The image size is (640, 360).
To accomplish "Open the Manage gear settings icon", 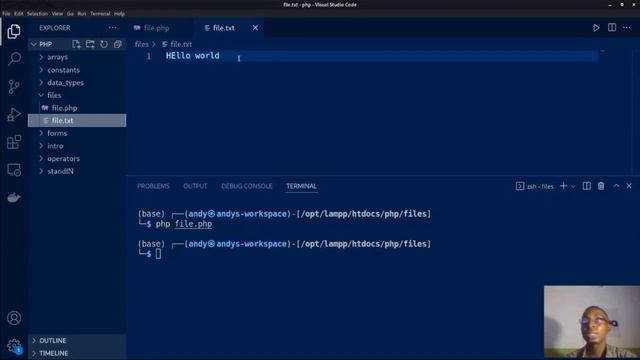I will pos(14,346).
